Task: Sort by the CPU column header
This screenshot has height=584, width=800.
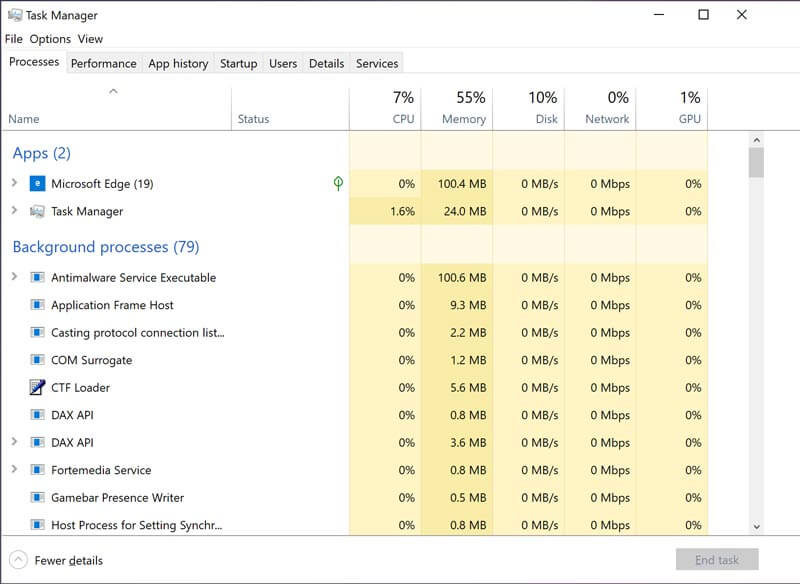Action: point(385,108)
